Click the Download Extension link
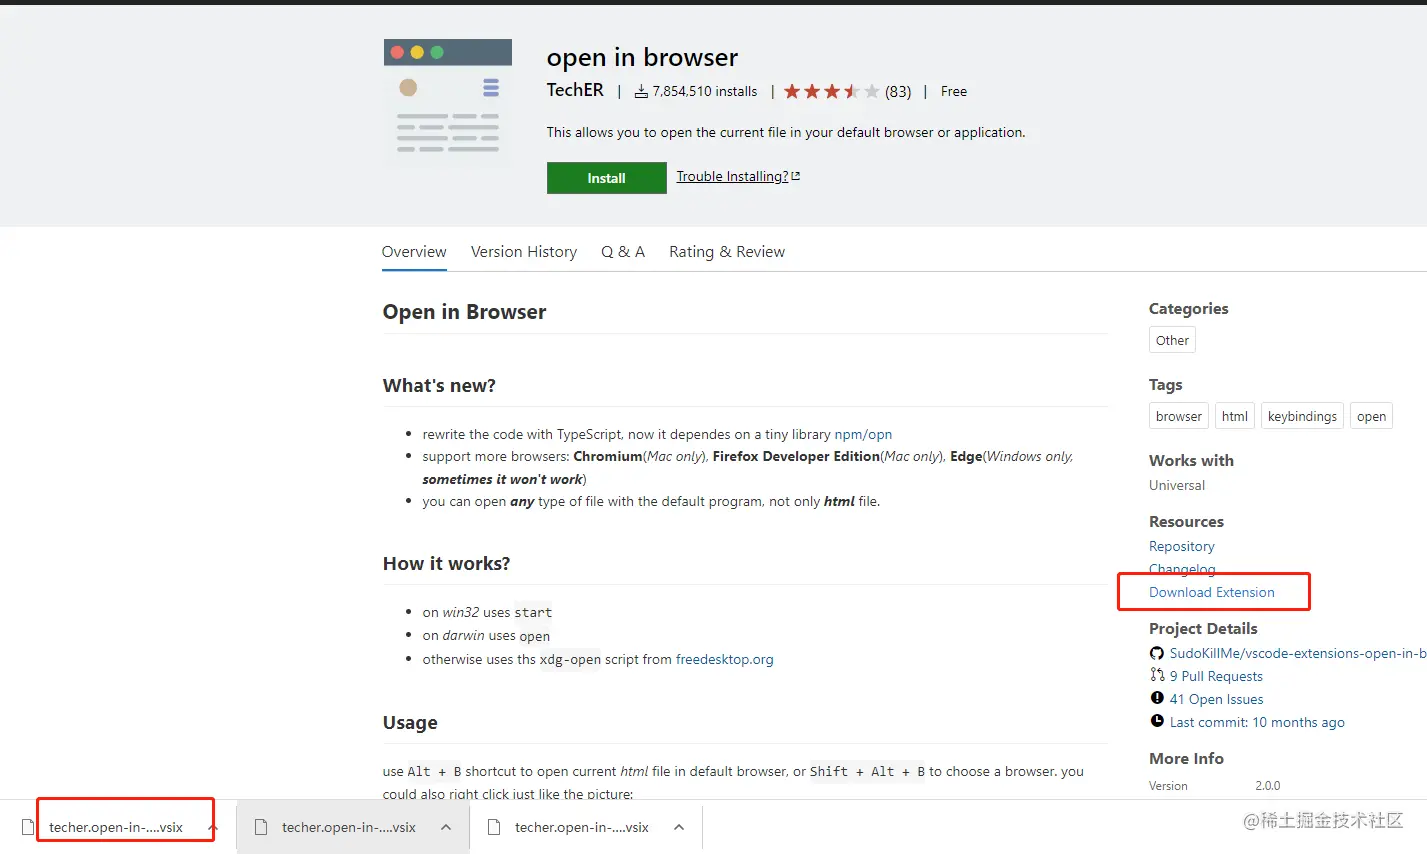Viewport: 1427px width, 854px height. pos(1212,592)
